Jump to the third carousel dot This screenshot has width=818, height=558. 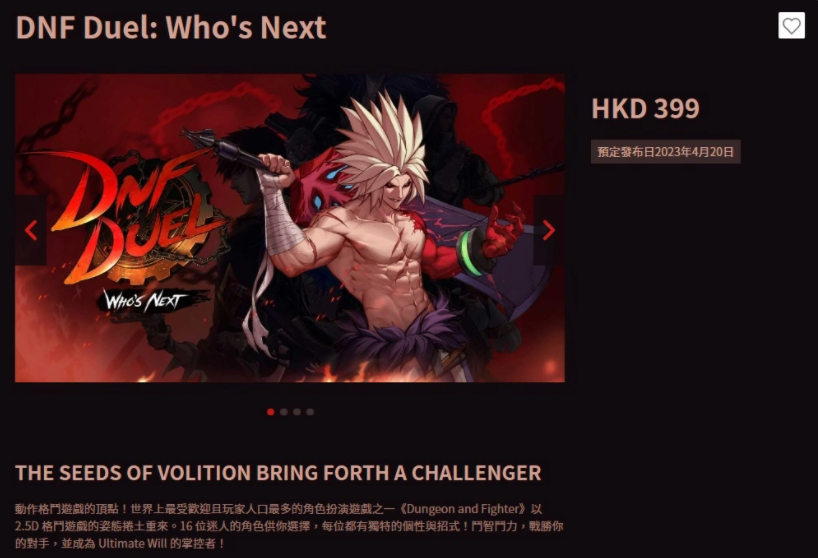pos(297,412)
